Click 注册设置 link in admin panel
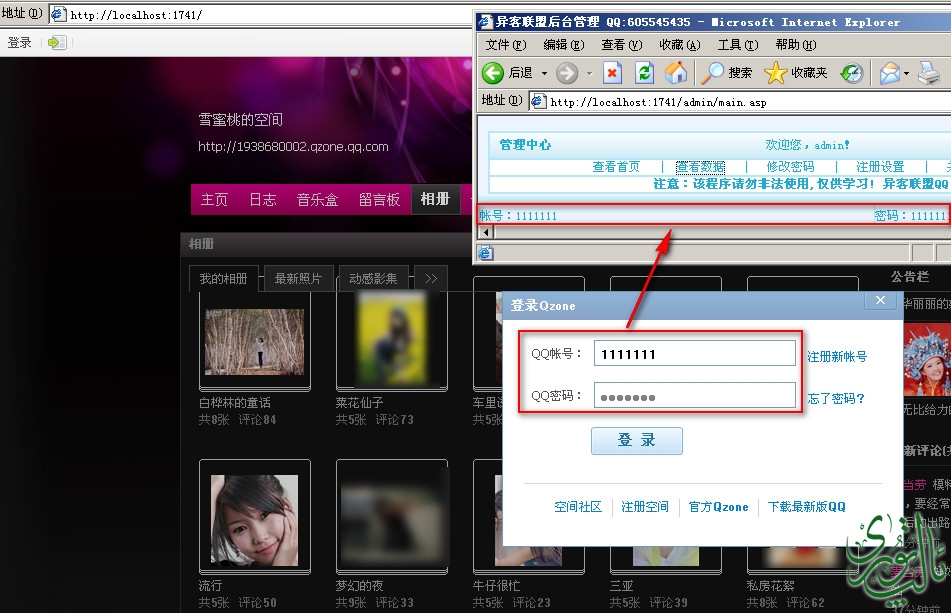Screen dimensions: 951x613 [880, 167]
